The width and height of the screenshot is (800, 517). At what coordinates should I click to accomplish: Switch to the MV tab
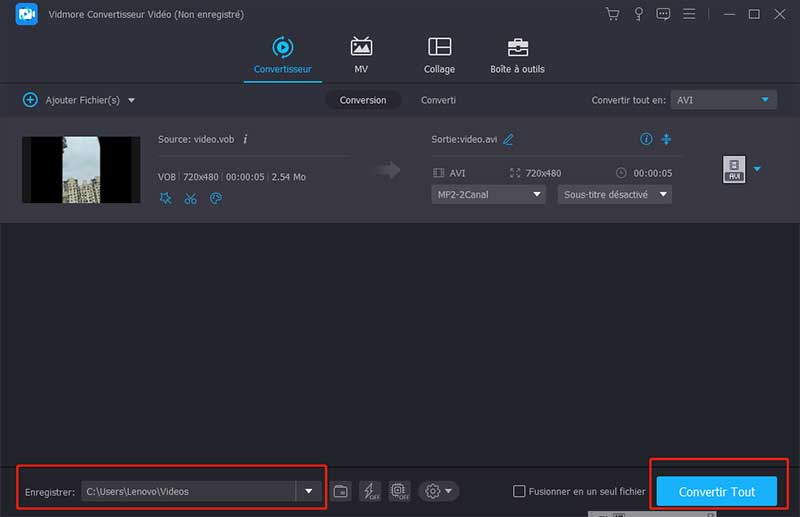pos(361,55)
